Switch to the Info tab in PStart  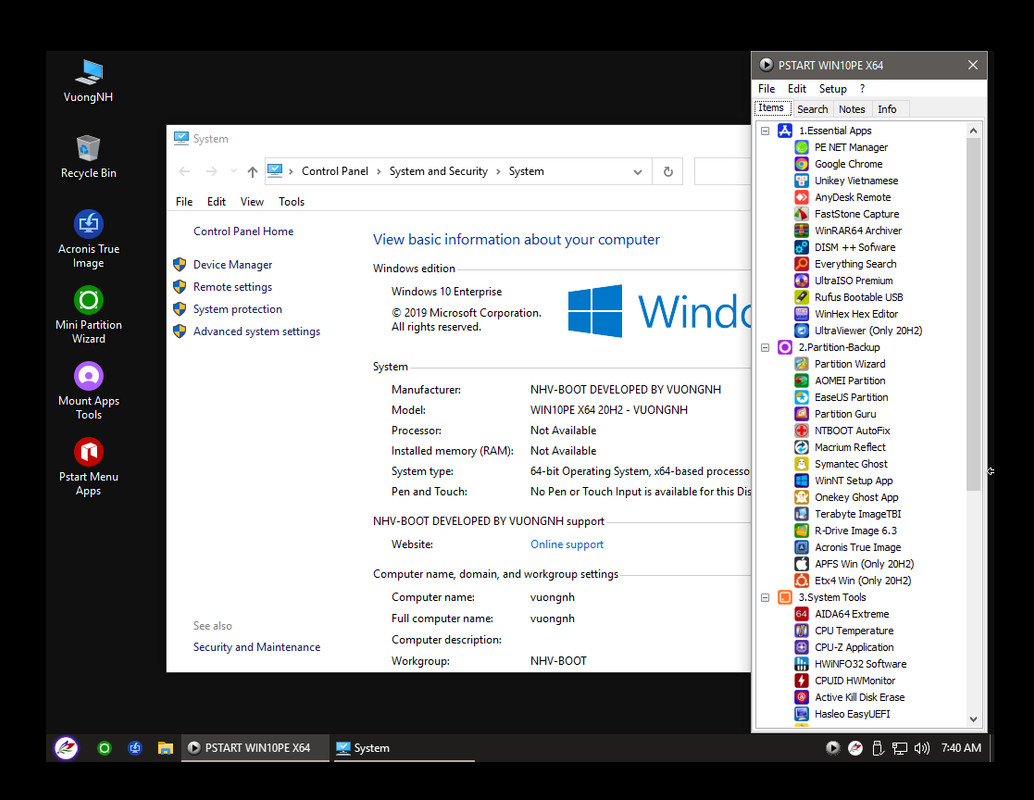point(887,109)
